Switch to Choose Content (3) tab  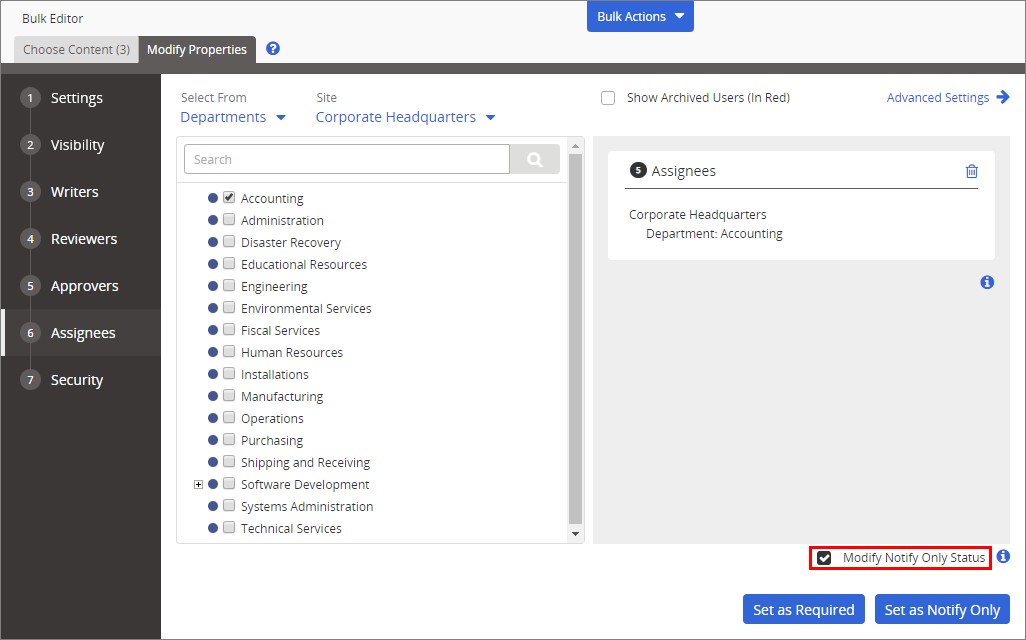(77, 50)
